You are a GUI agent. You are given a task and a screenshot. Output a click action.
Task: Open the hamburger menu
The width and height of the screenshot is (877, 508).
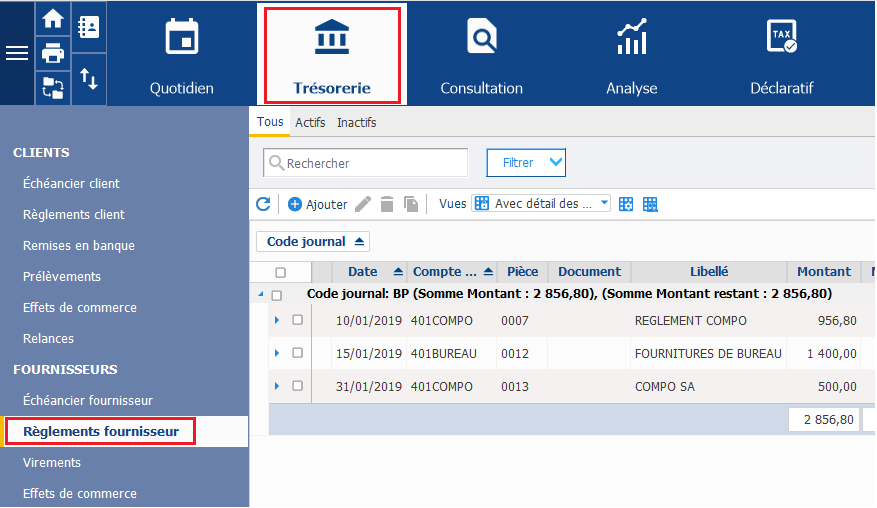[17, 53]
